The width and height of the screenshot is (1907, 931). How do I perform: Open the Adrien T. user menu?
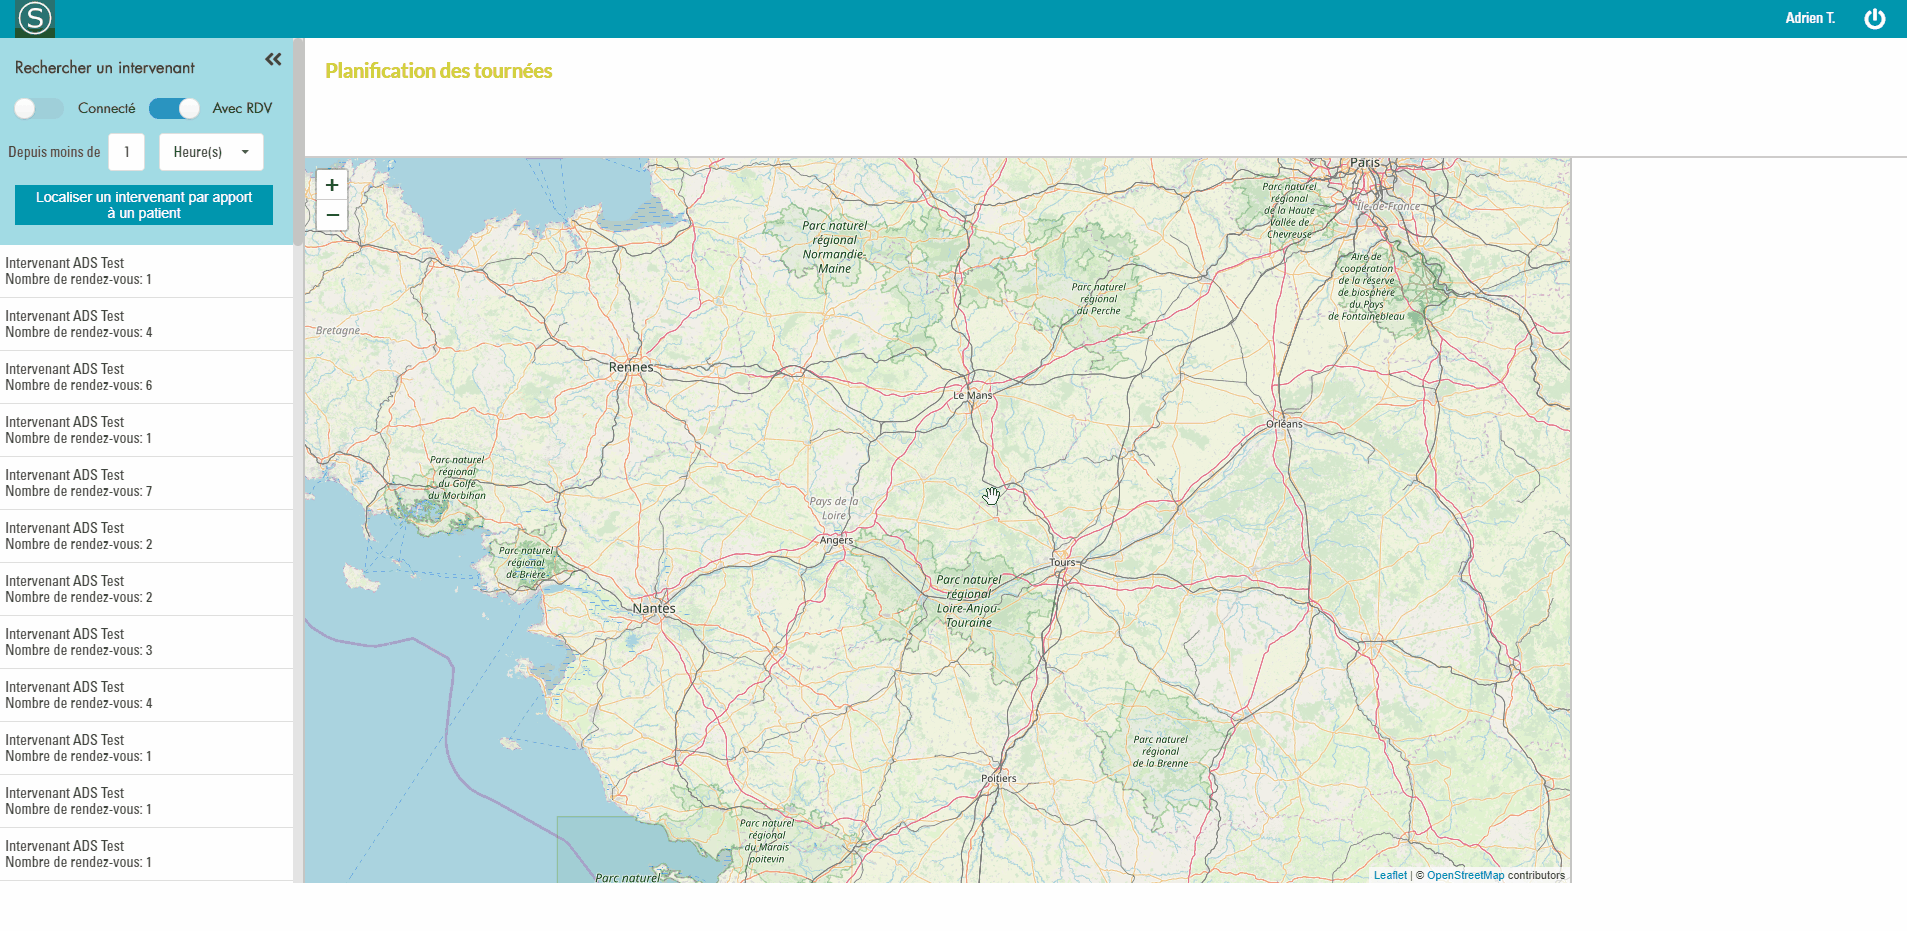(x=1809, y=18)
